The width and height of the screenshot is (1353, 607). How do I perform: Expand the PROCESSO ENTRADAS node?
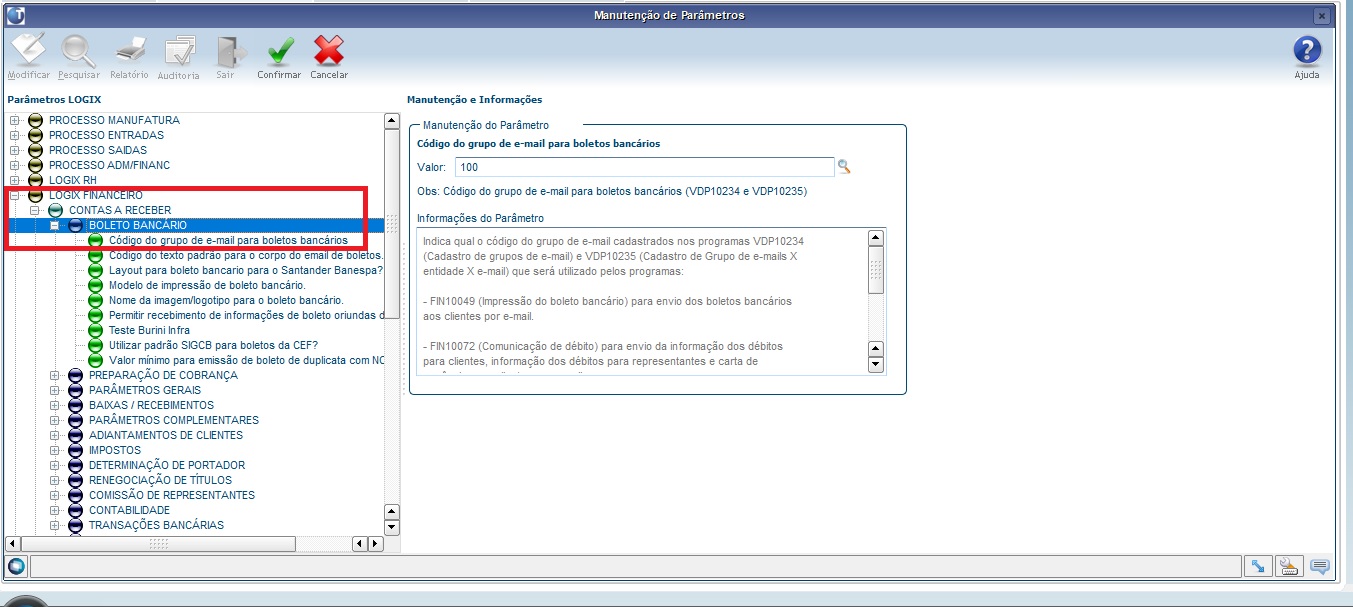click(x=15, y=136)
